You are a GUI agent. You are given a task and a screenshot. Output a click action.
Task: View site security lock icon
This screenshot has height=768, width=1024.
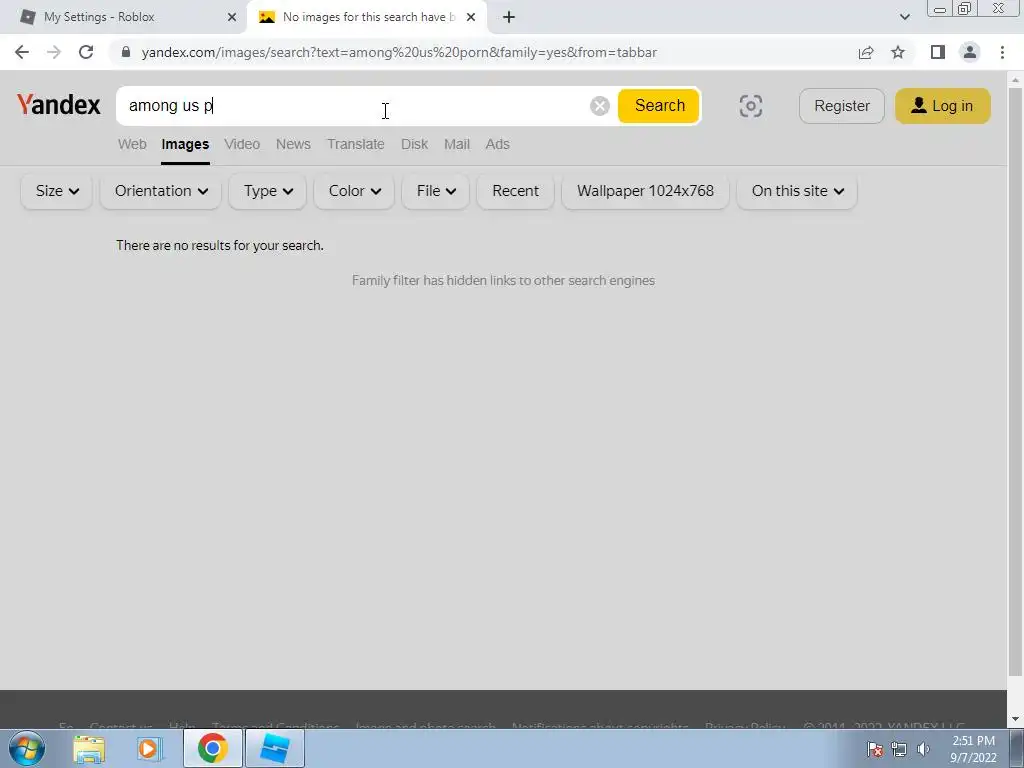tap(126, 52)
